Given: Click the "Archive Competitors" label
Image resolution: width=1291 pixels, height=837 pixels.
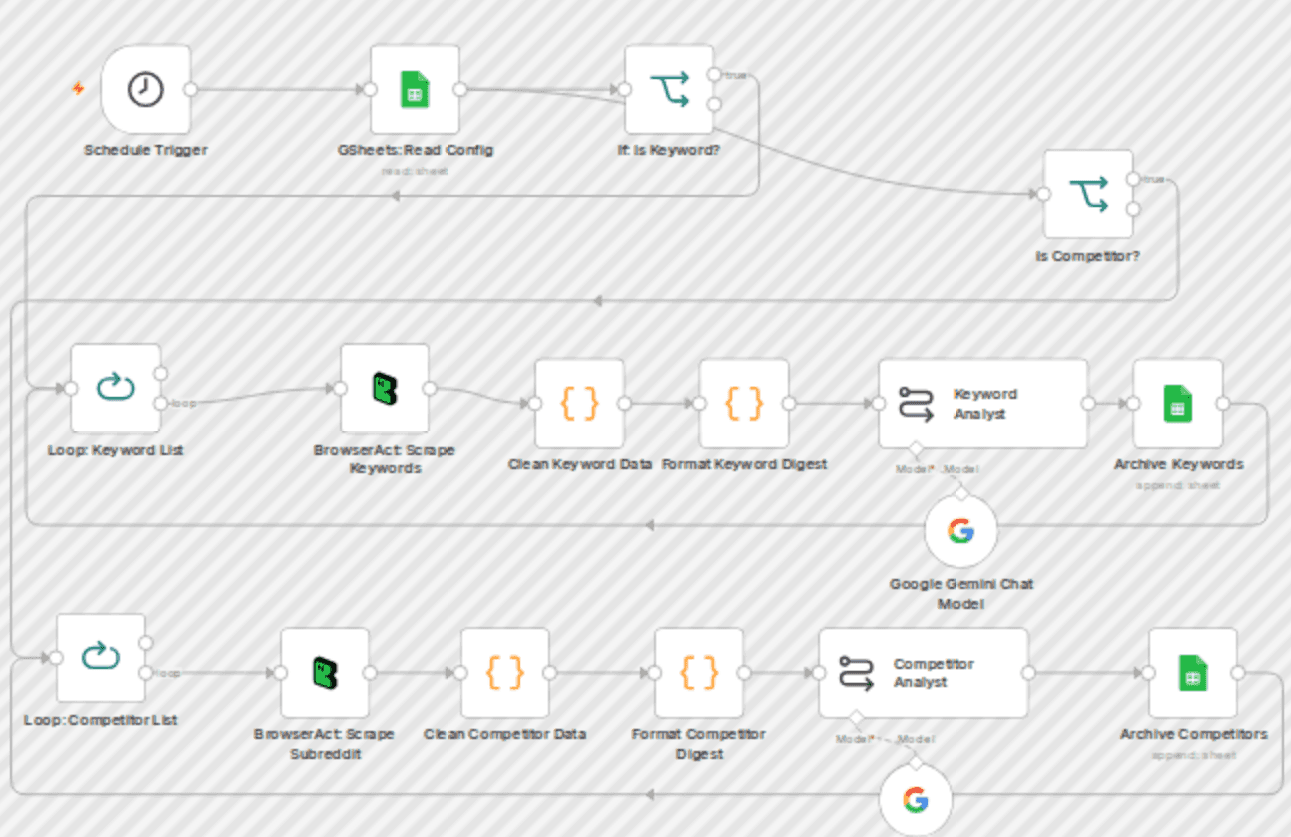Looking at the screenshot, I should (1194, 734).
